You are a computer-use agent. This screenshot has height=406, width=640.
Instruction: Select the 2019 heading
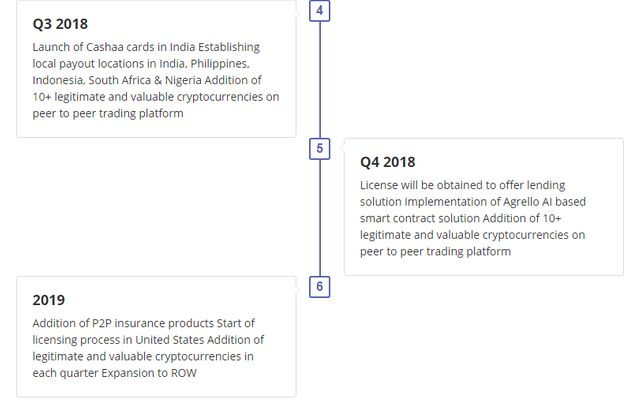tap(49, 300)
